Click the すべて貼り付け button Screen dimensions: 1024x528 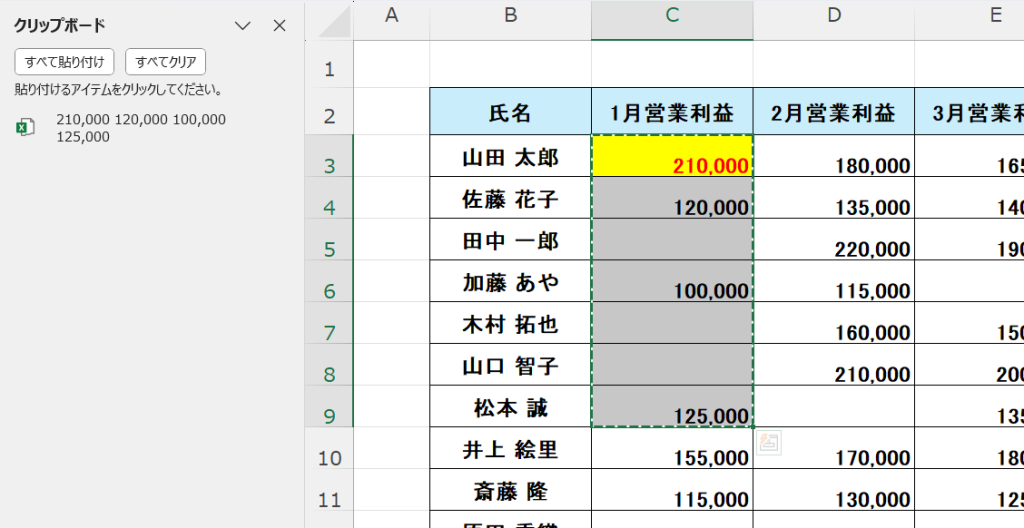(x=64, y=62)
